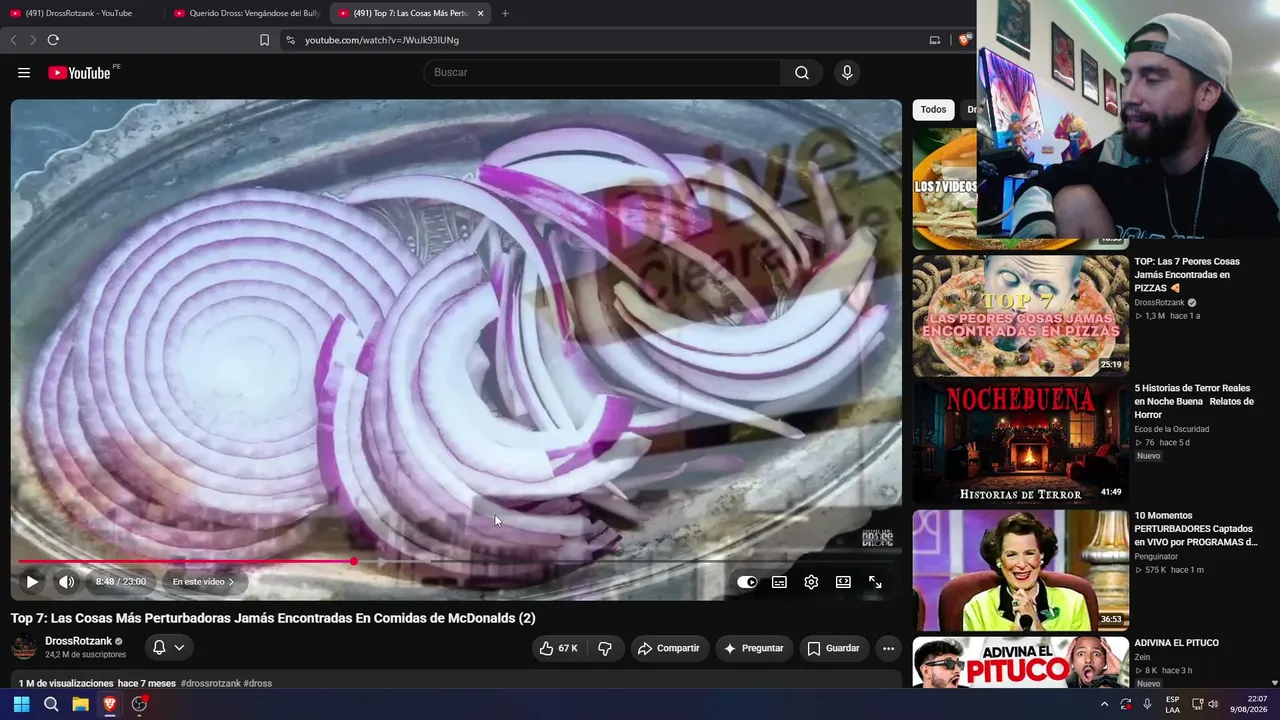Switch the player to theater mode
This screenshot has width=1280, height=720.
click(843, 582)
